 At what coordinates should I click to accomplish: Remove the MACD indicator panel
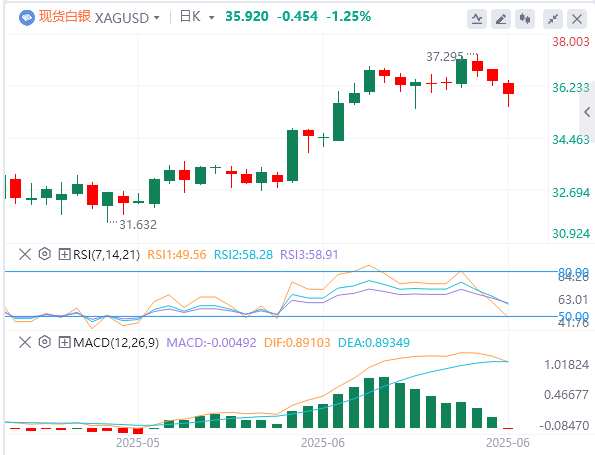click(x=25, y=343)
